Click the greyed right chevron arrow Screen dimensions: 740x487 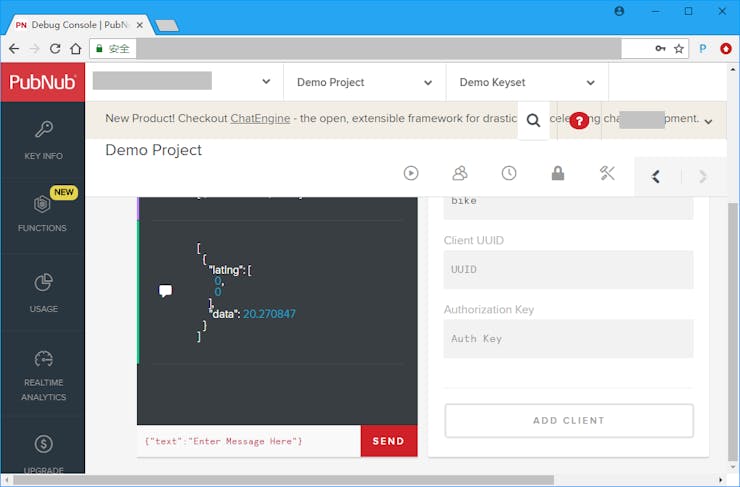tap(703, 176)
